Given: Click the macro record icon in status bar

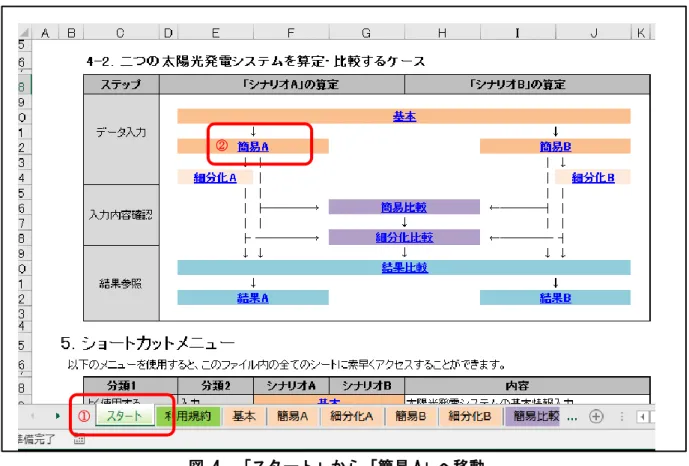Looking at the screenshot, I should 79,439.
